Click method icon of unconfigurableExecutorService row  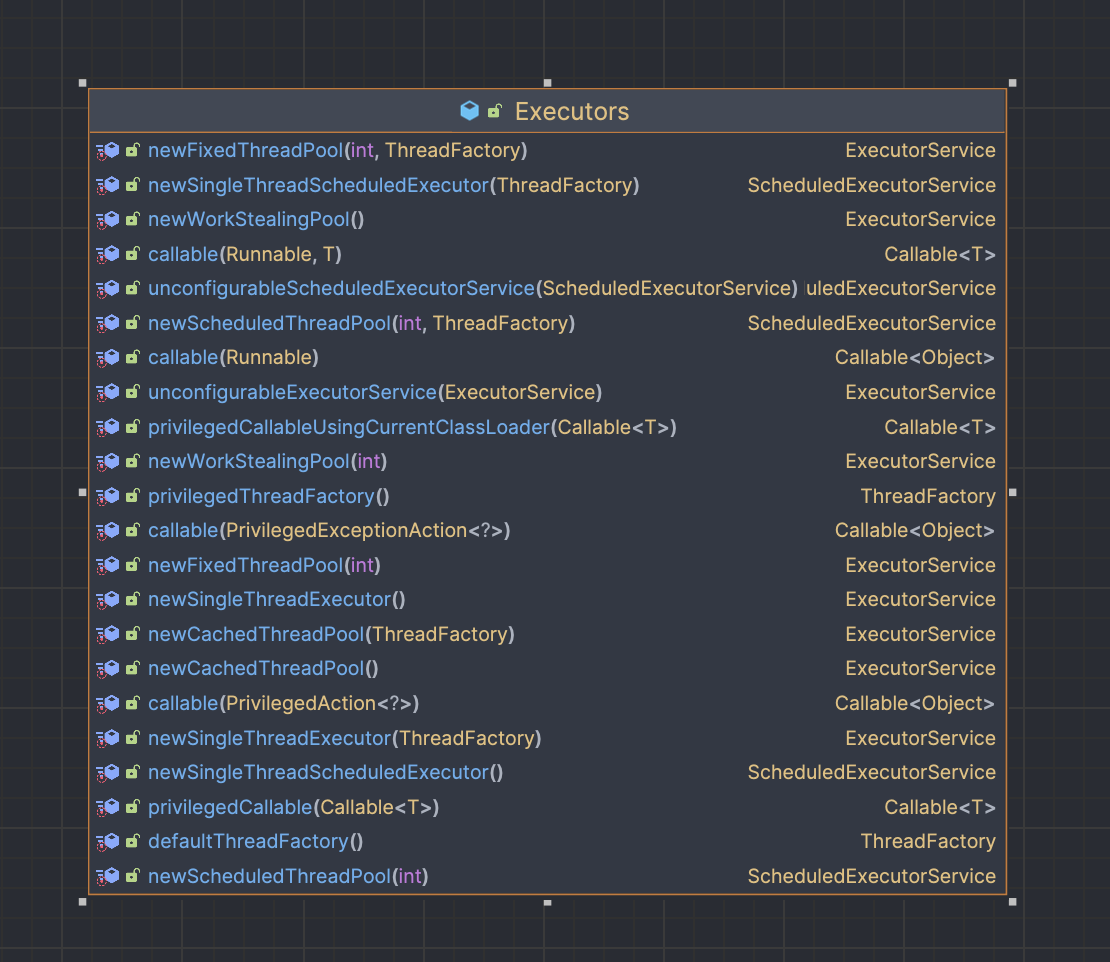click(x=108, y=392)
